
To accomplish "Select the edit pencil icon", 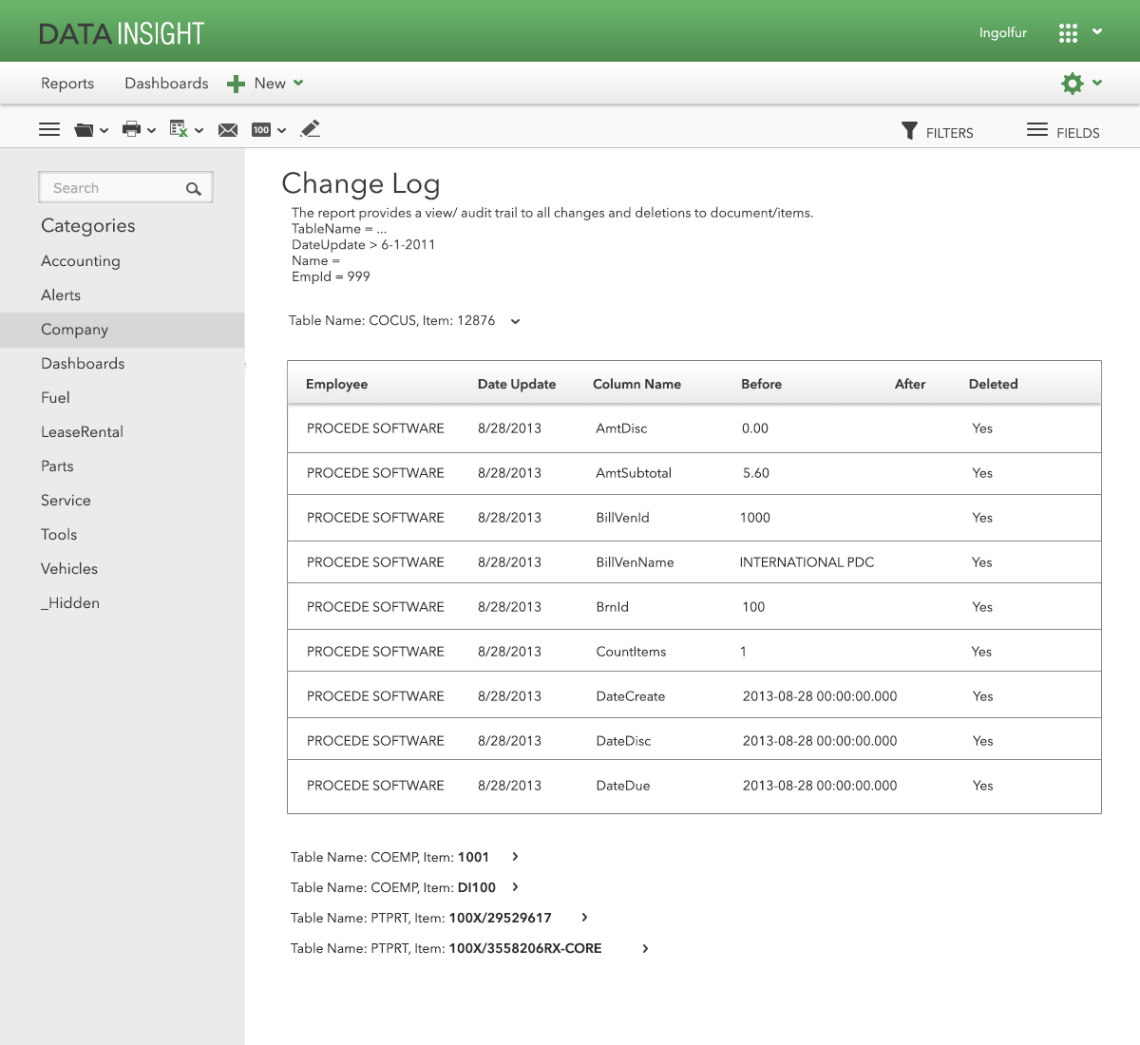I will (x=310, y=129).
